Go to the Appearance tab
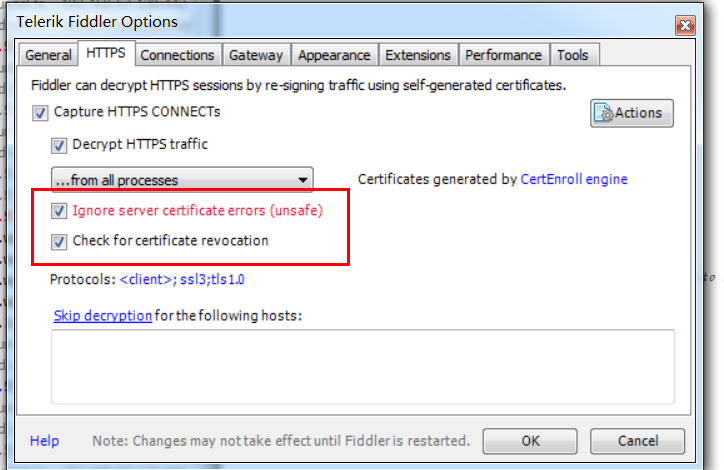Screen dimensions: 724x470 [334, 55]
